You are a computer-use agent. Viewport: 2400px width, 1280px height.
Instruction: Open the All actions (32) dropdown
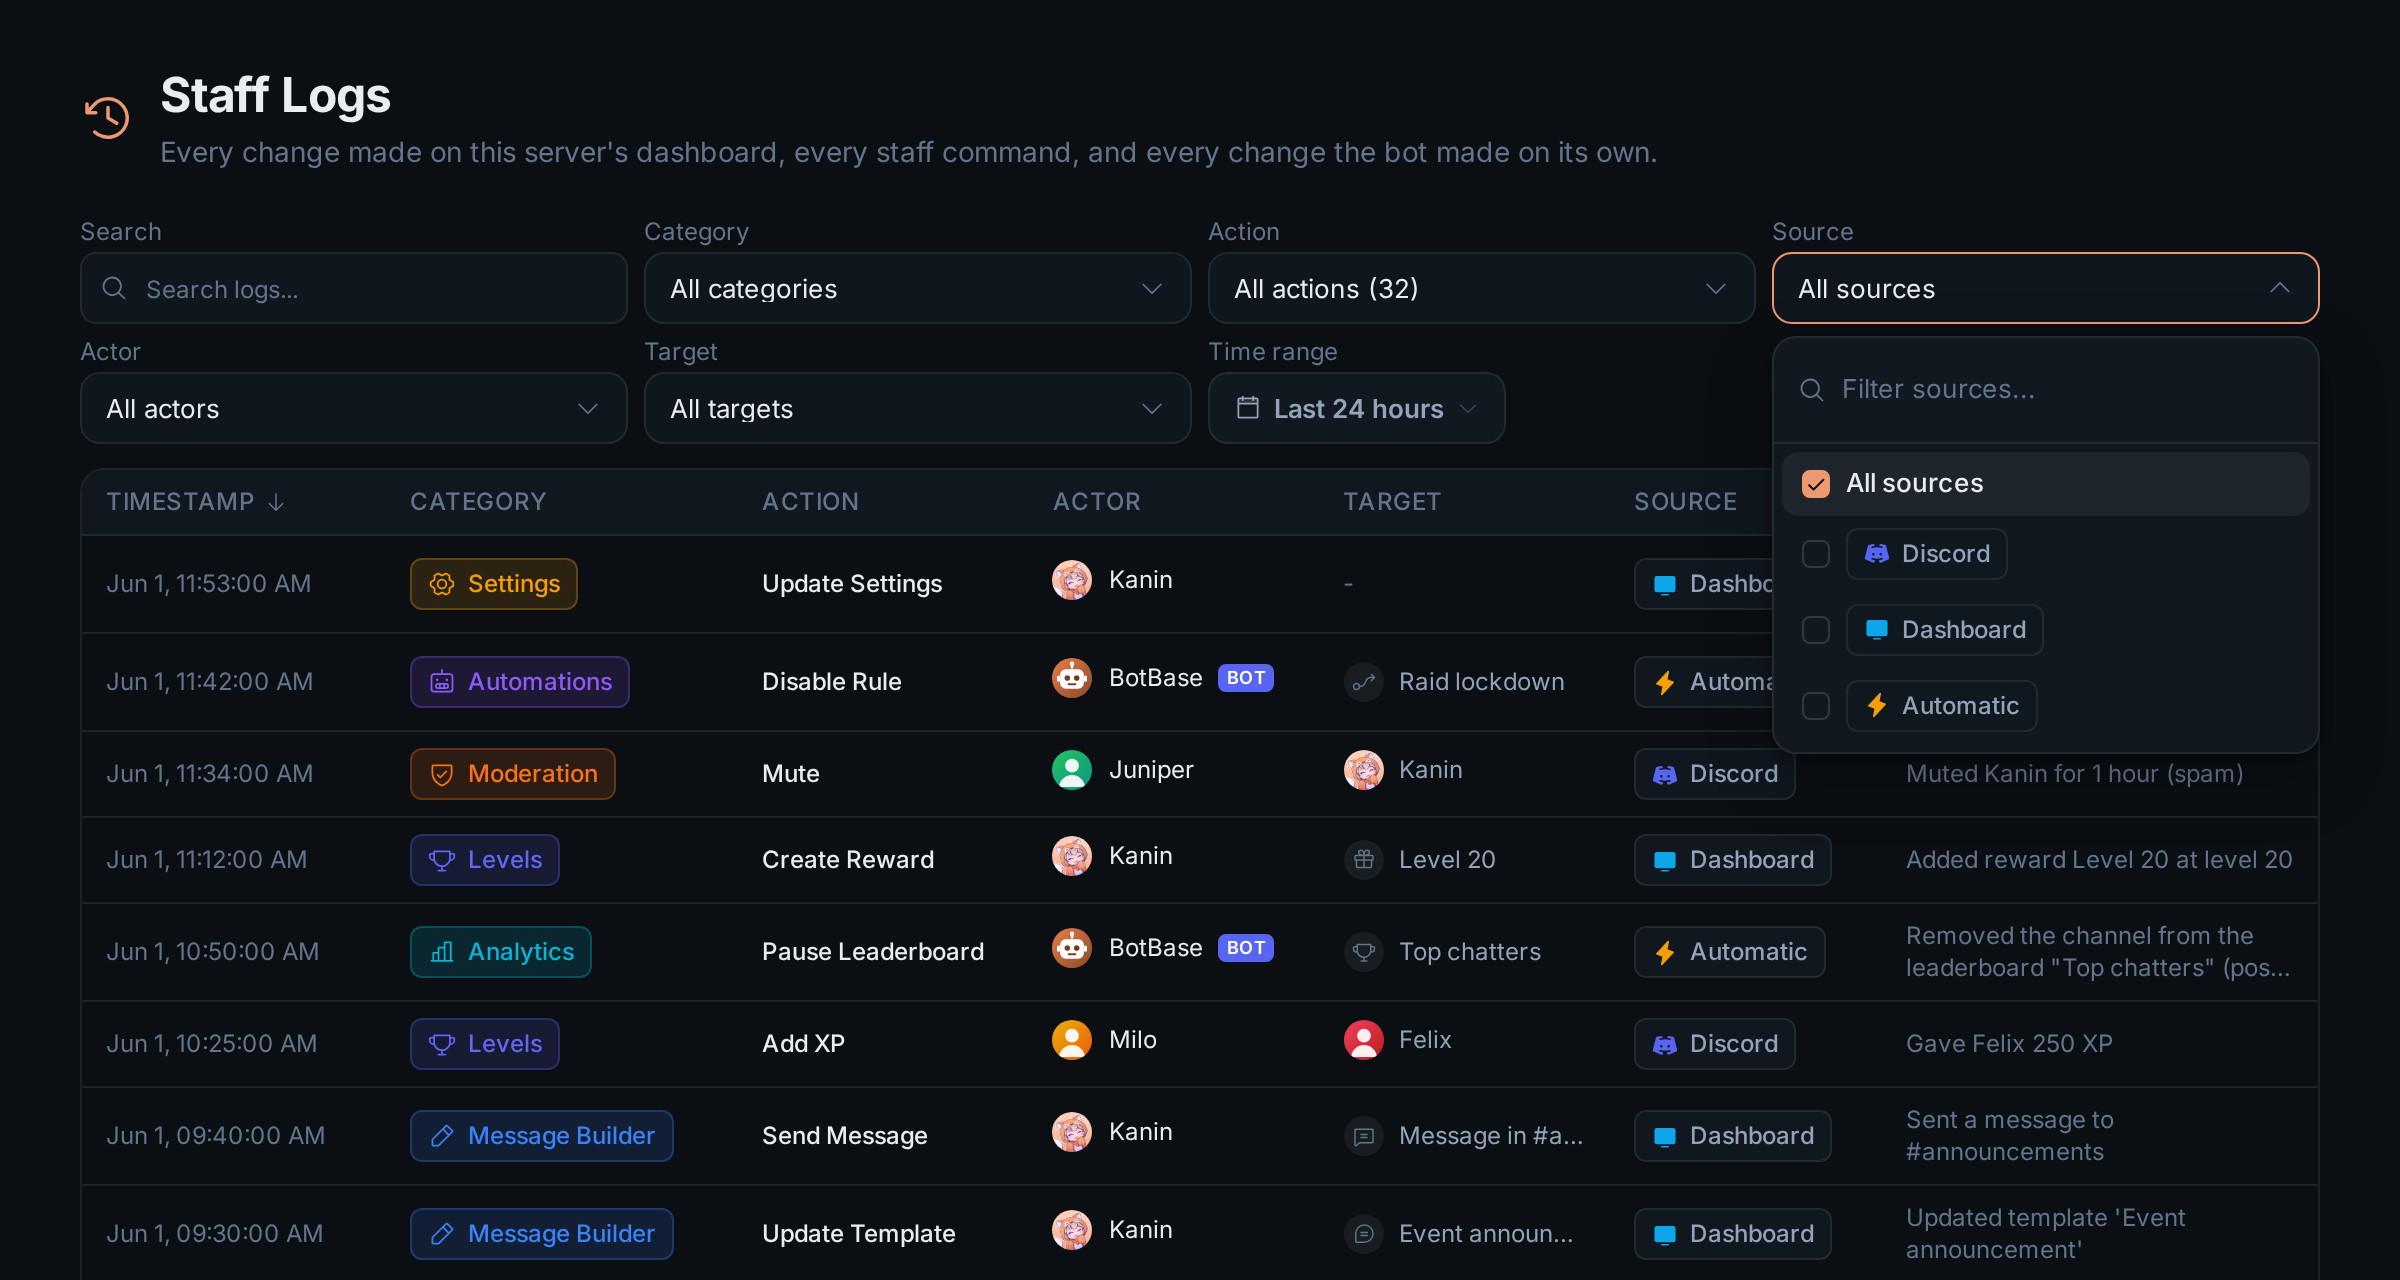point(1482,288)
